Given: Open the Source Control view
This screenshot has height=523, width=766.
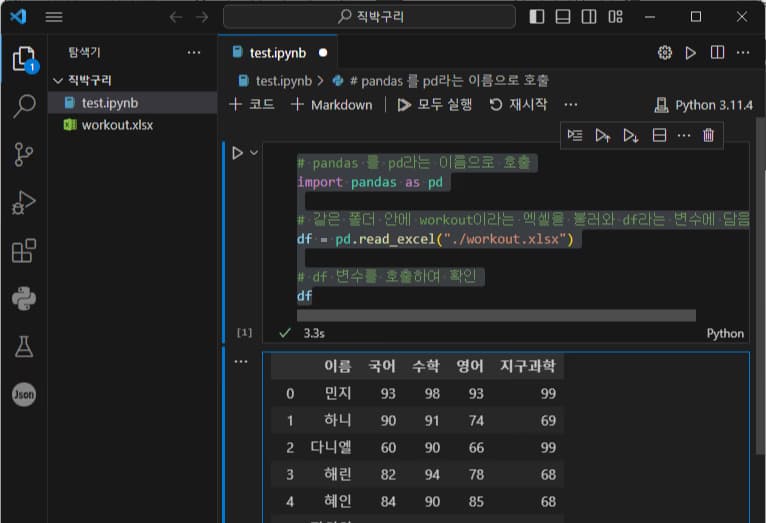Looking at the screenshot, I should coord(24,154).
